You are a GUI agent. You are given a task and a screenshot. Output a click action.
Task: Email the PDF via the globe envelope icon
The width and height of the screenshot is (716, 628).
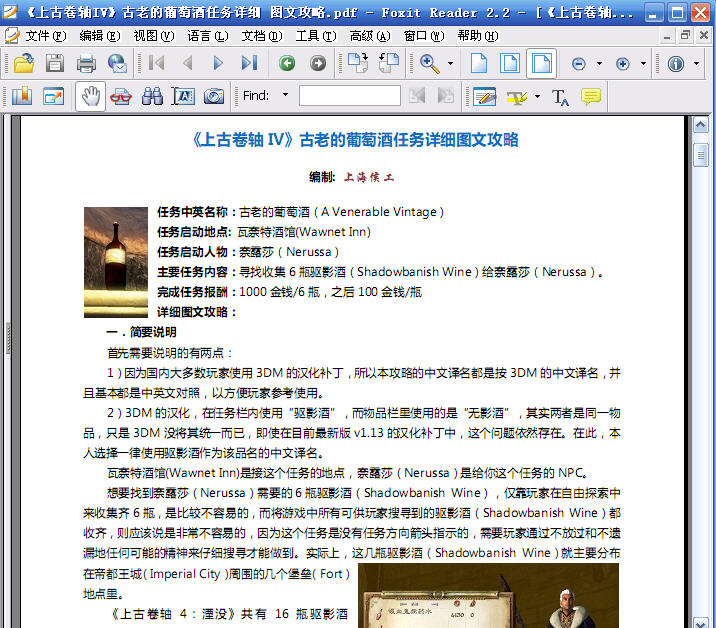[117, 63]
